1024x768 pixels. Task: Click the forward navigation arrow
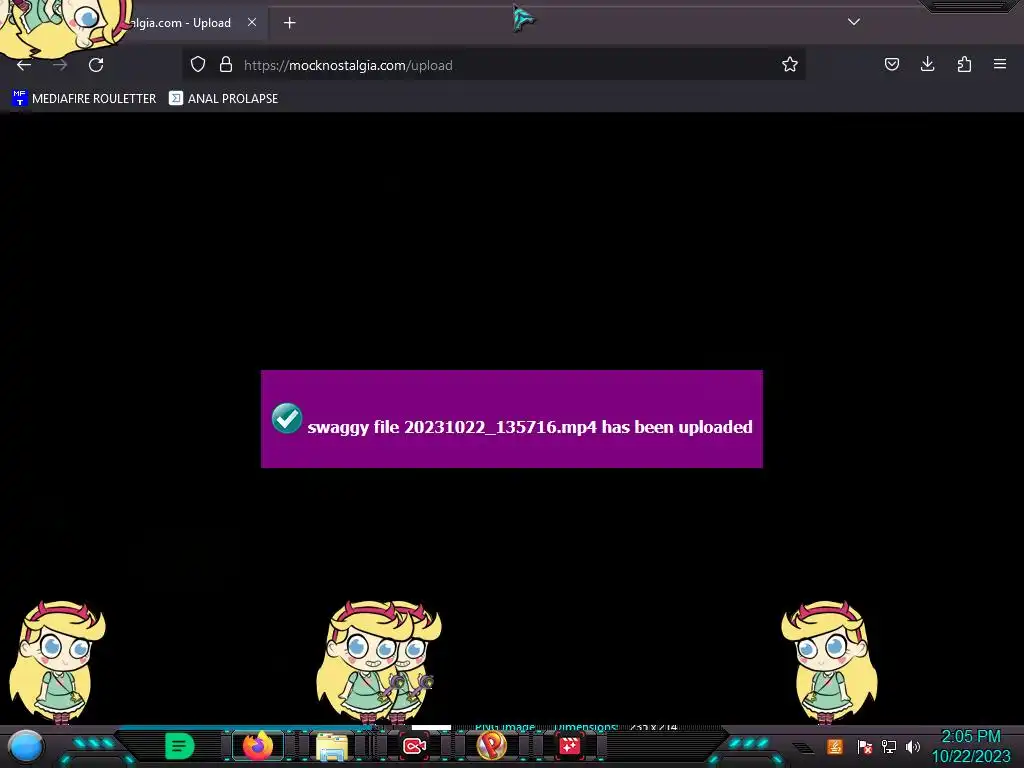point(60,65)
